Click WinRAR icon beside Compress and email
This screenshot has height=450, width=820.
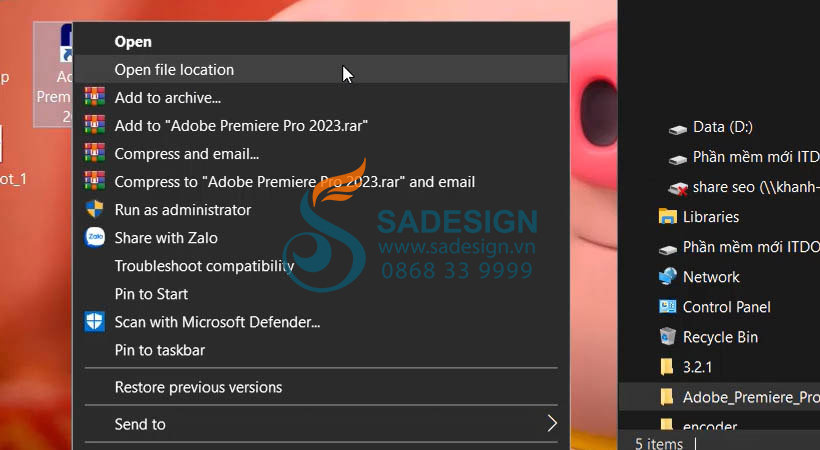coord(95,153)
